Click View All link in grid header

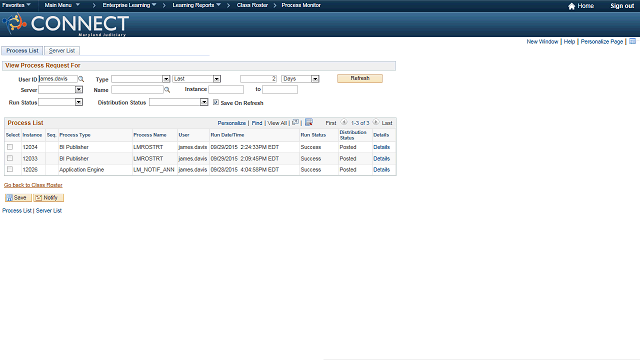[277, 123]
